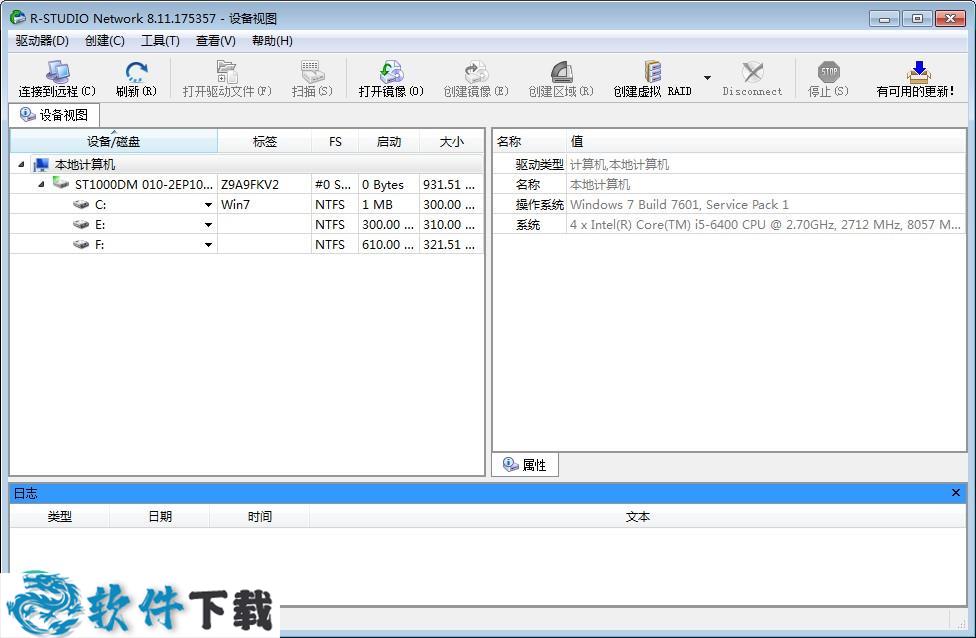Select the Device View (设备视图) tab
The width and height of the screenshot is (976, 638).
pos(55,115)
